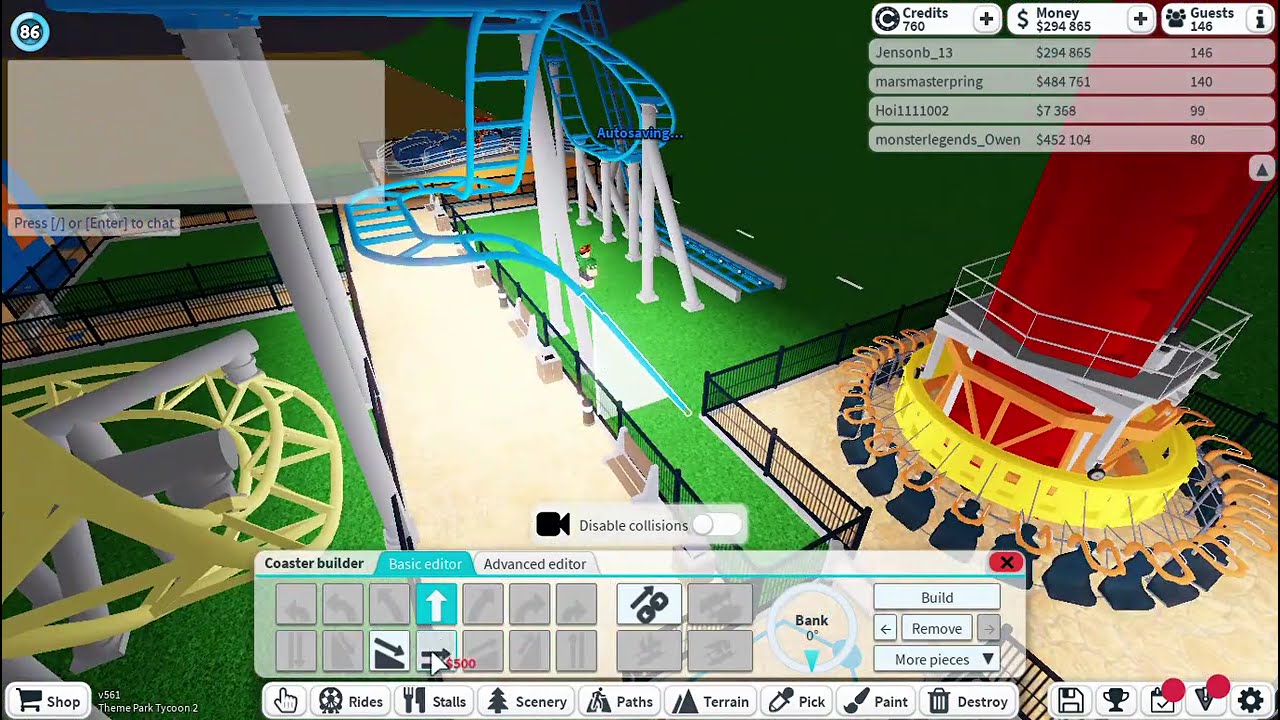Click the Remove button
This screenshot has width=1280, height=720.
coord(937,628)
